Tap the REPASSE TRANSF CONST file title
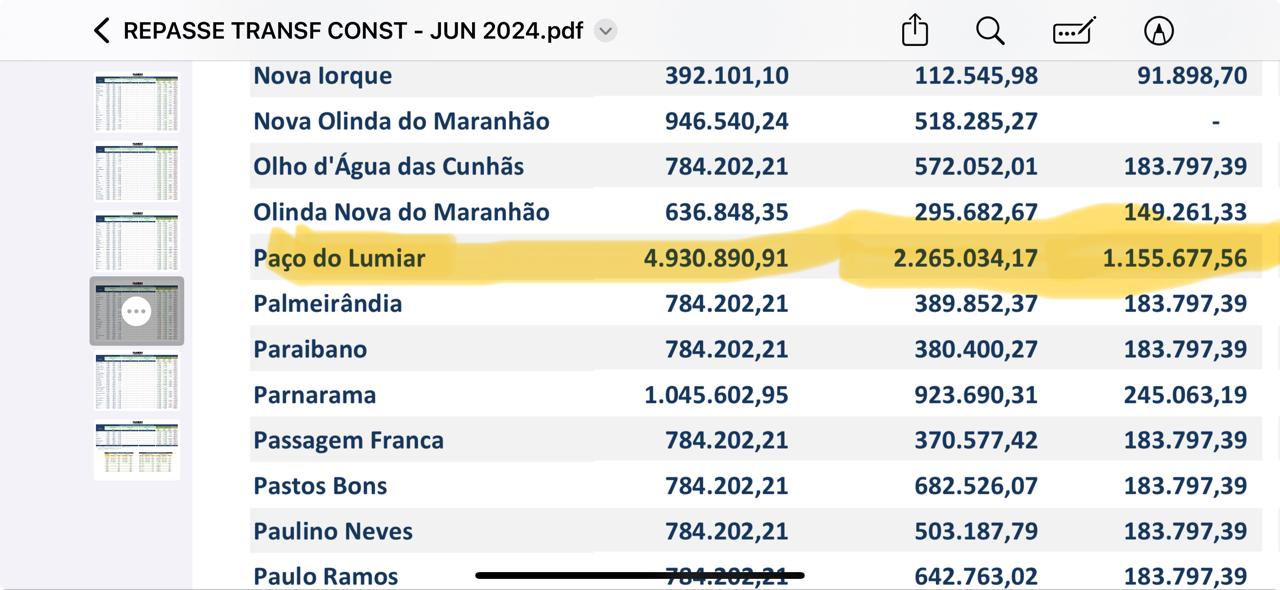Image resolution: width=1280 pixels, height=590 pixels. pyautogui.click(x=352, y=31)
